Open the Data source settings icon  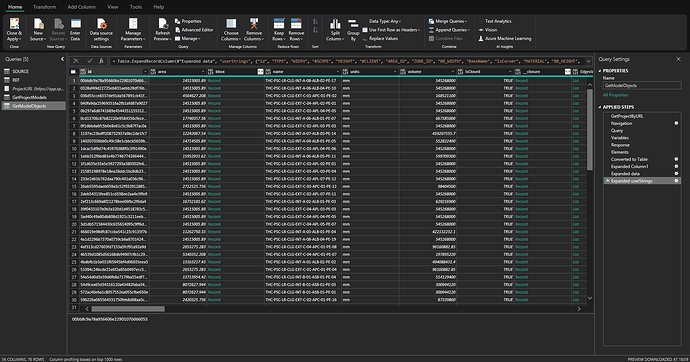101,24
